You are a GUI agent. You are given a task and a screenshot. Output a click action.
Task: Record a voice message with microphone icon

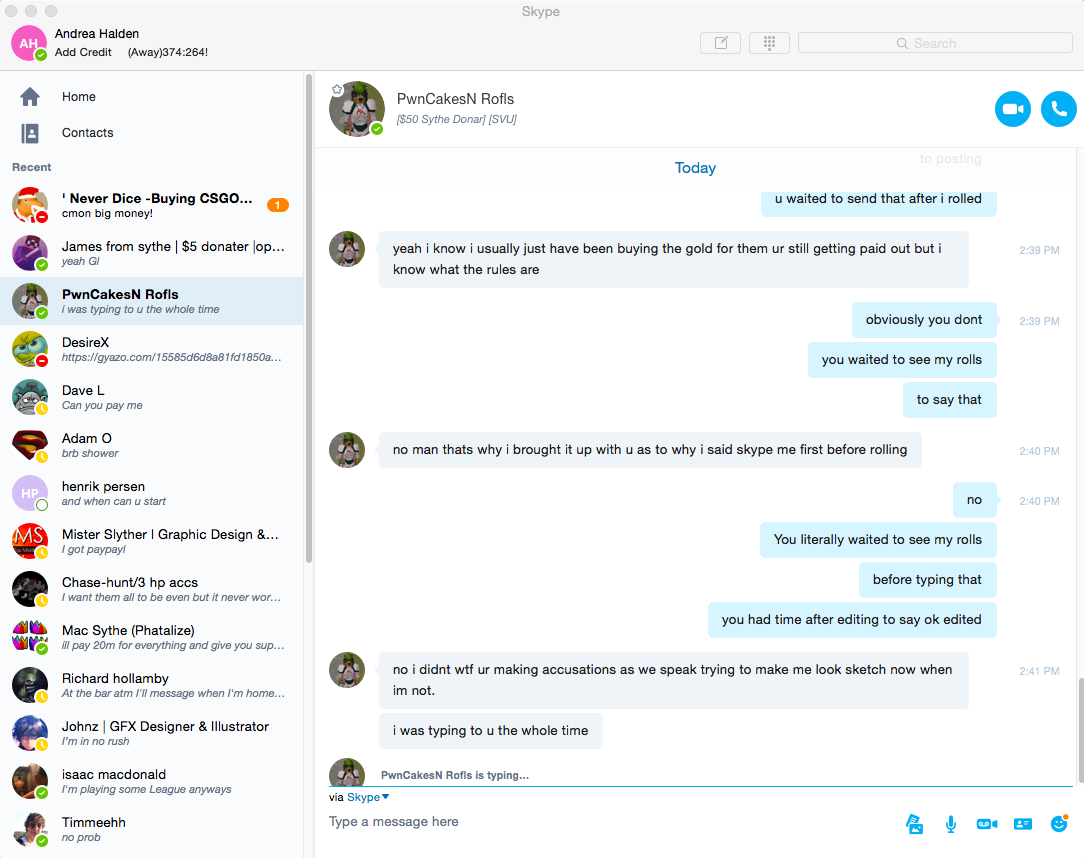click(x=951, y=823)
